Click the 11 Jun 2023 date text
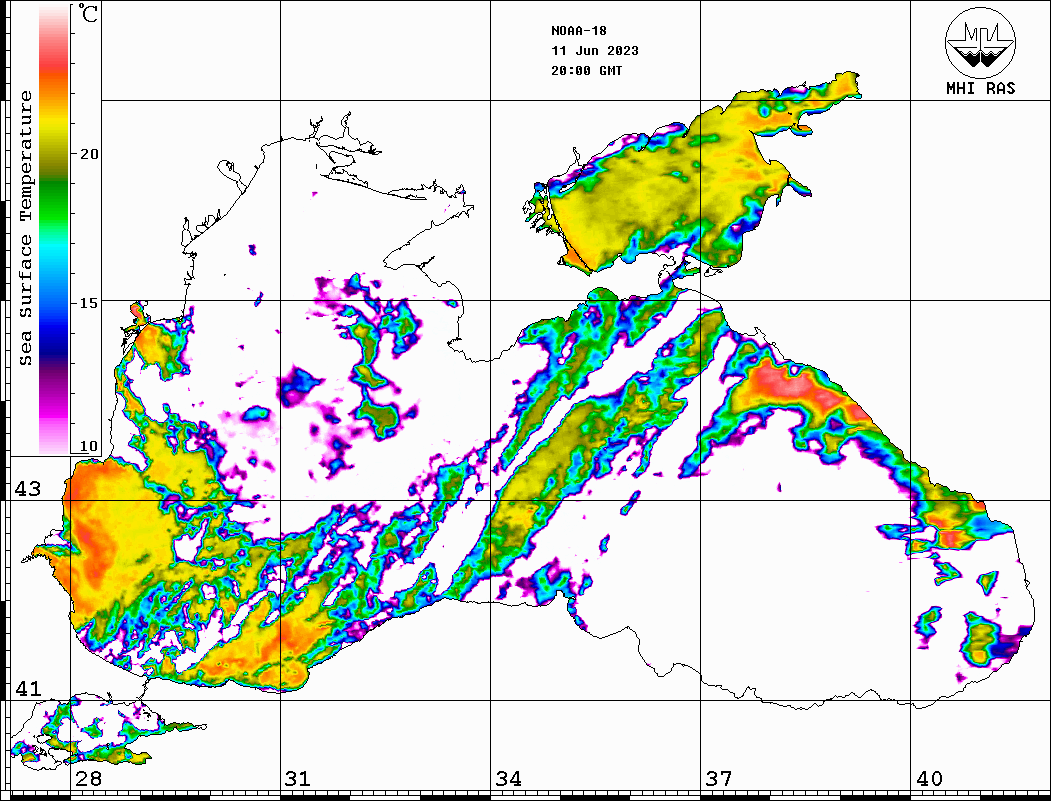 pyautogui.click(x=594, y=51)
